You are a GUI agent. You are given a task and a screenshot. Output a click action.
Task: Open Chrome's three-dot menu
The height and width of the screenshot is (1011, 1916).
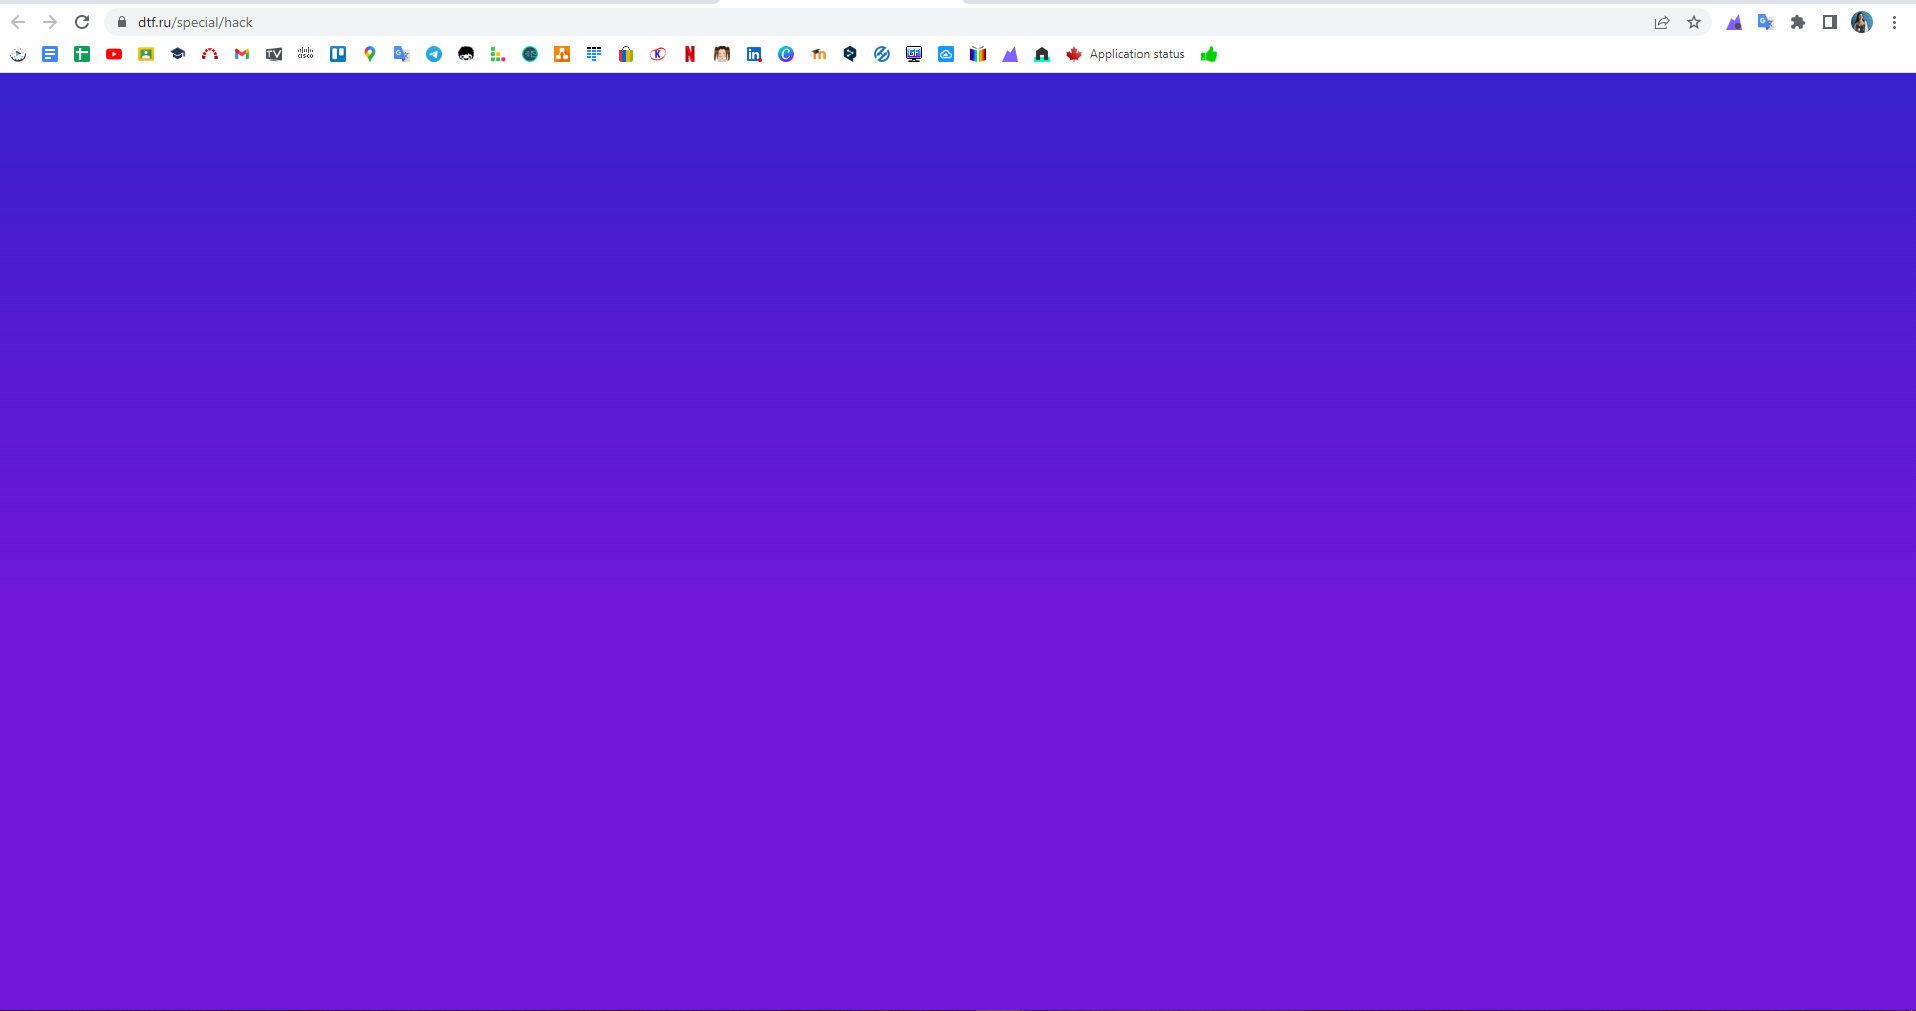[1894, 22]
